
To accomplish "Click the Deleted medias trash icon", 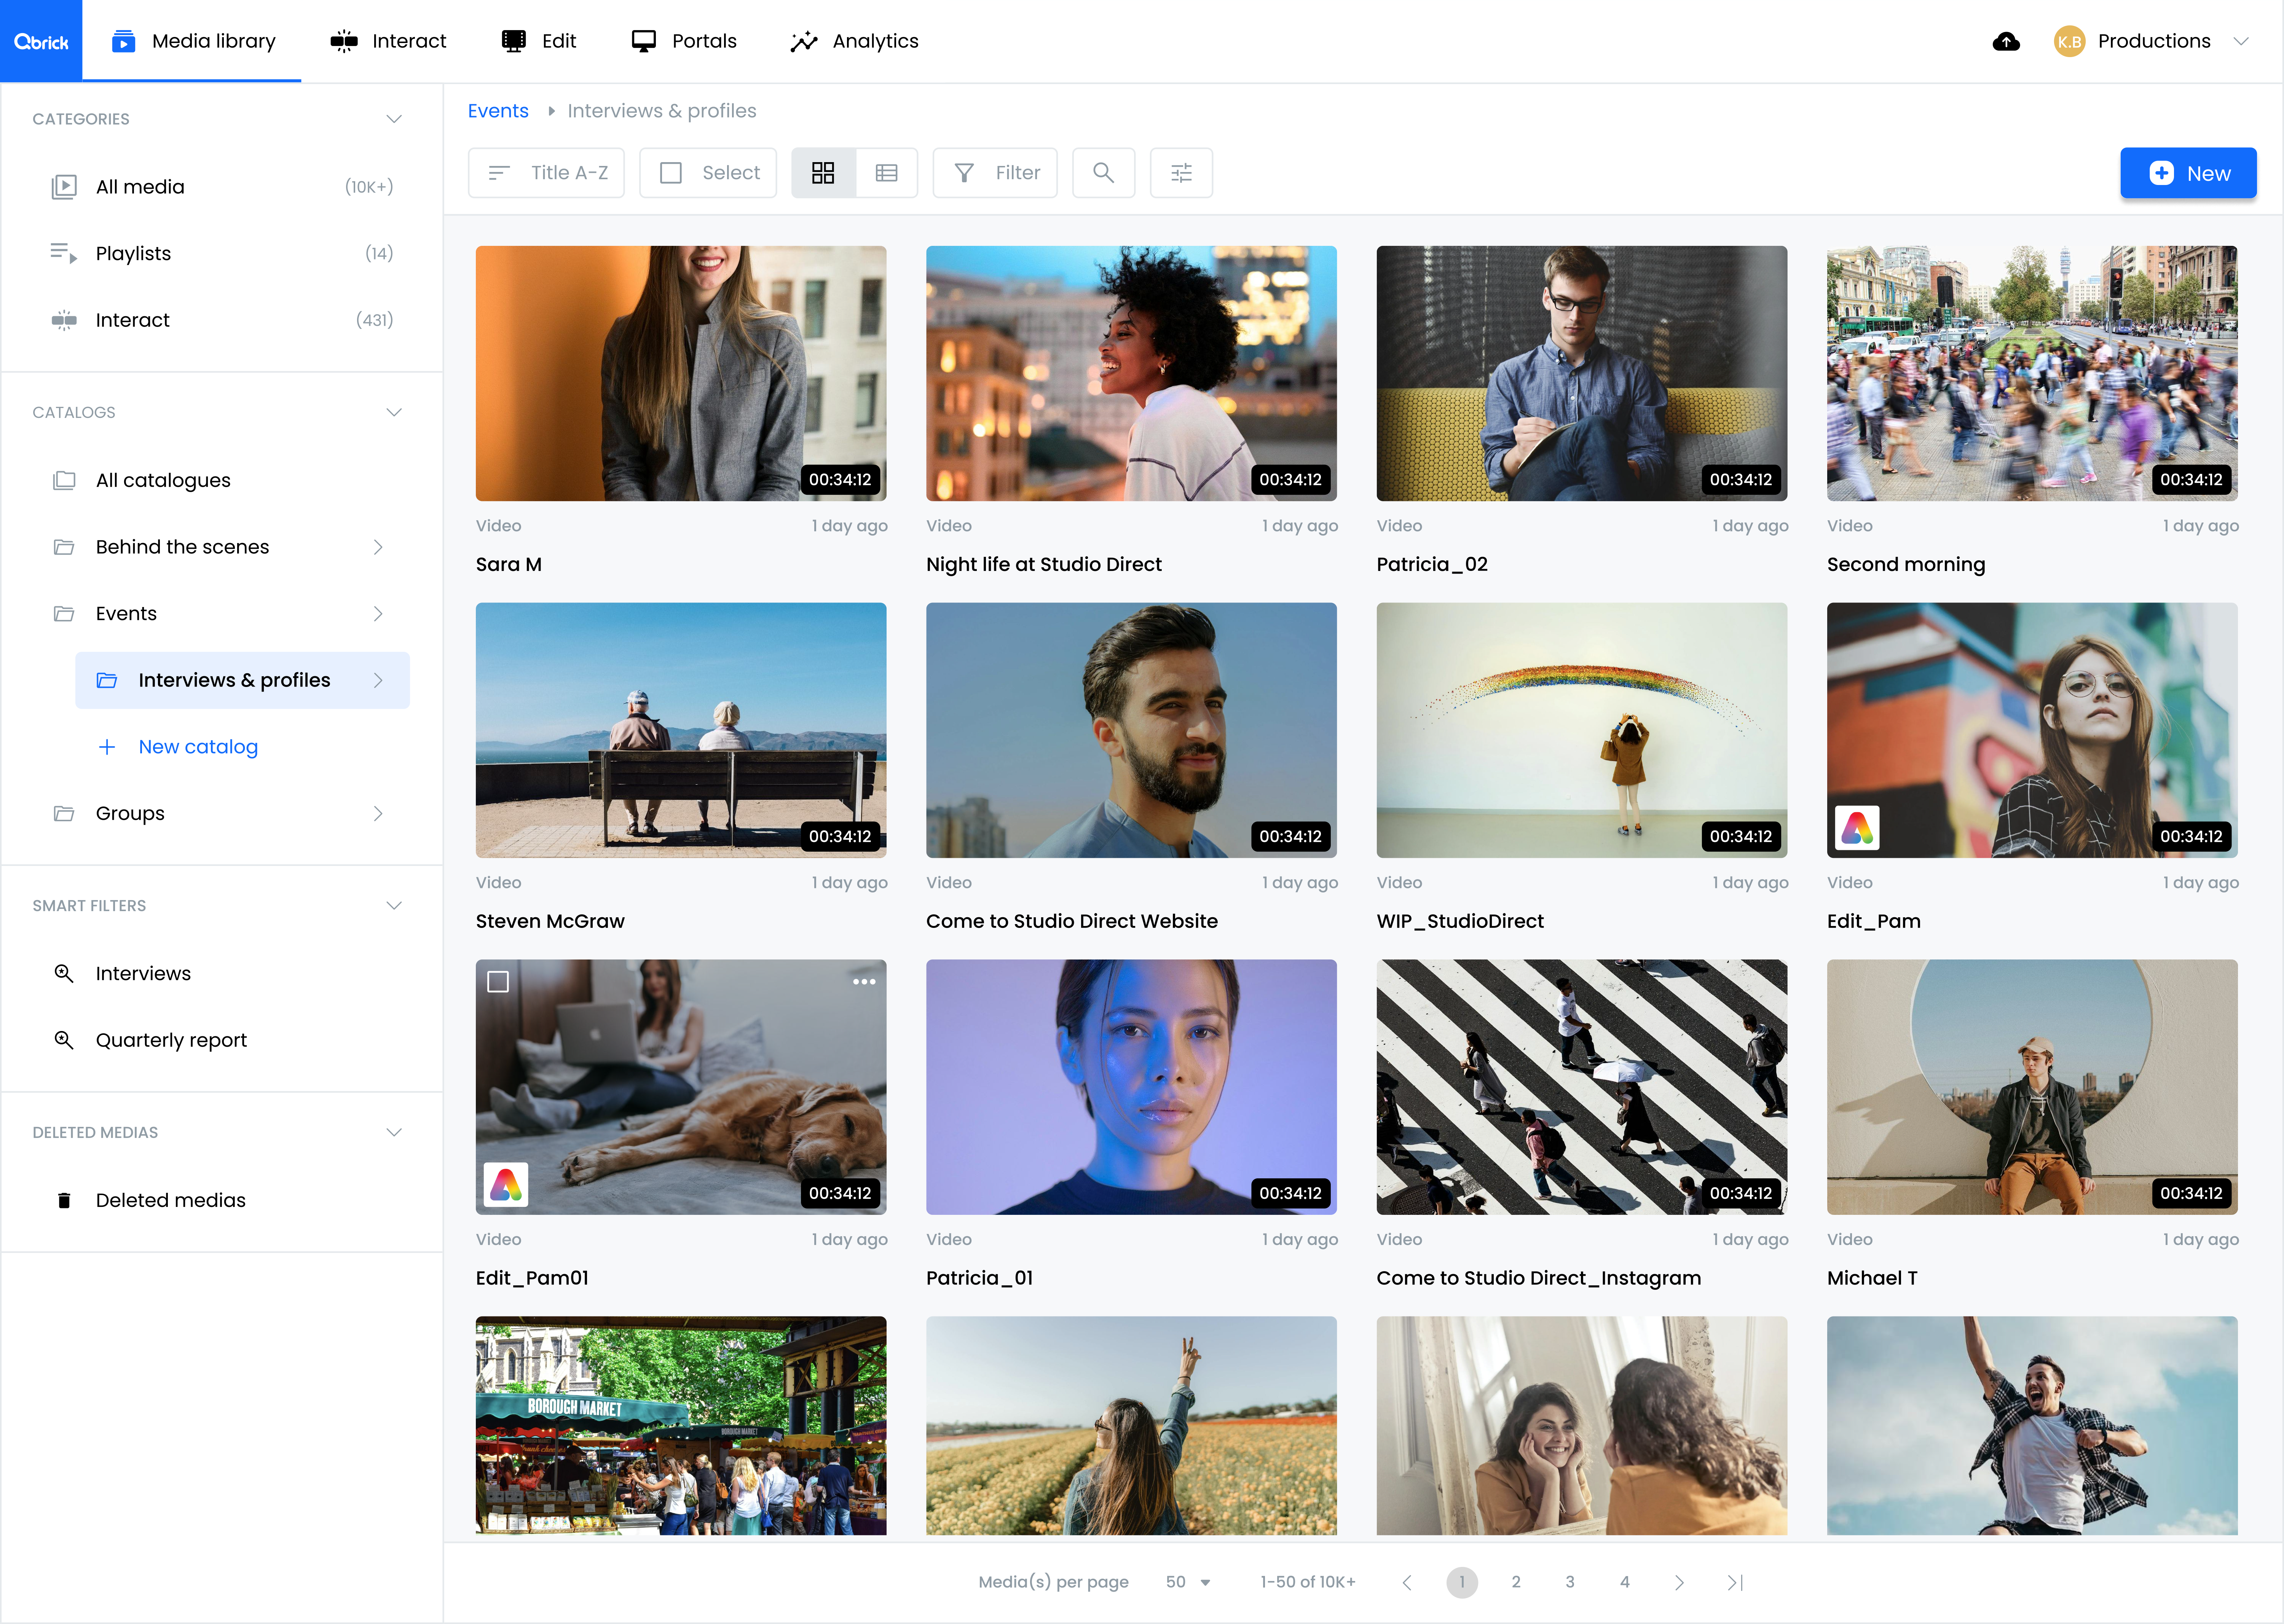I will 64,1200.
